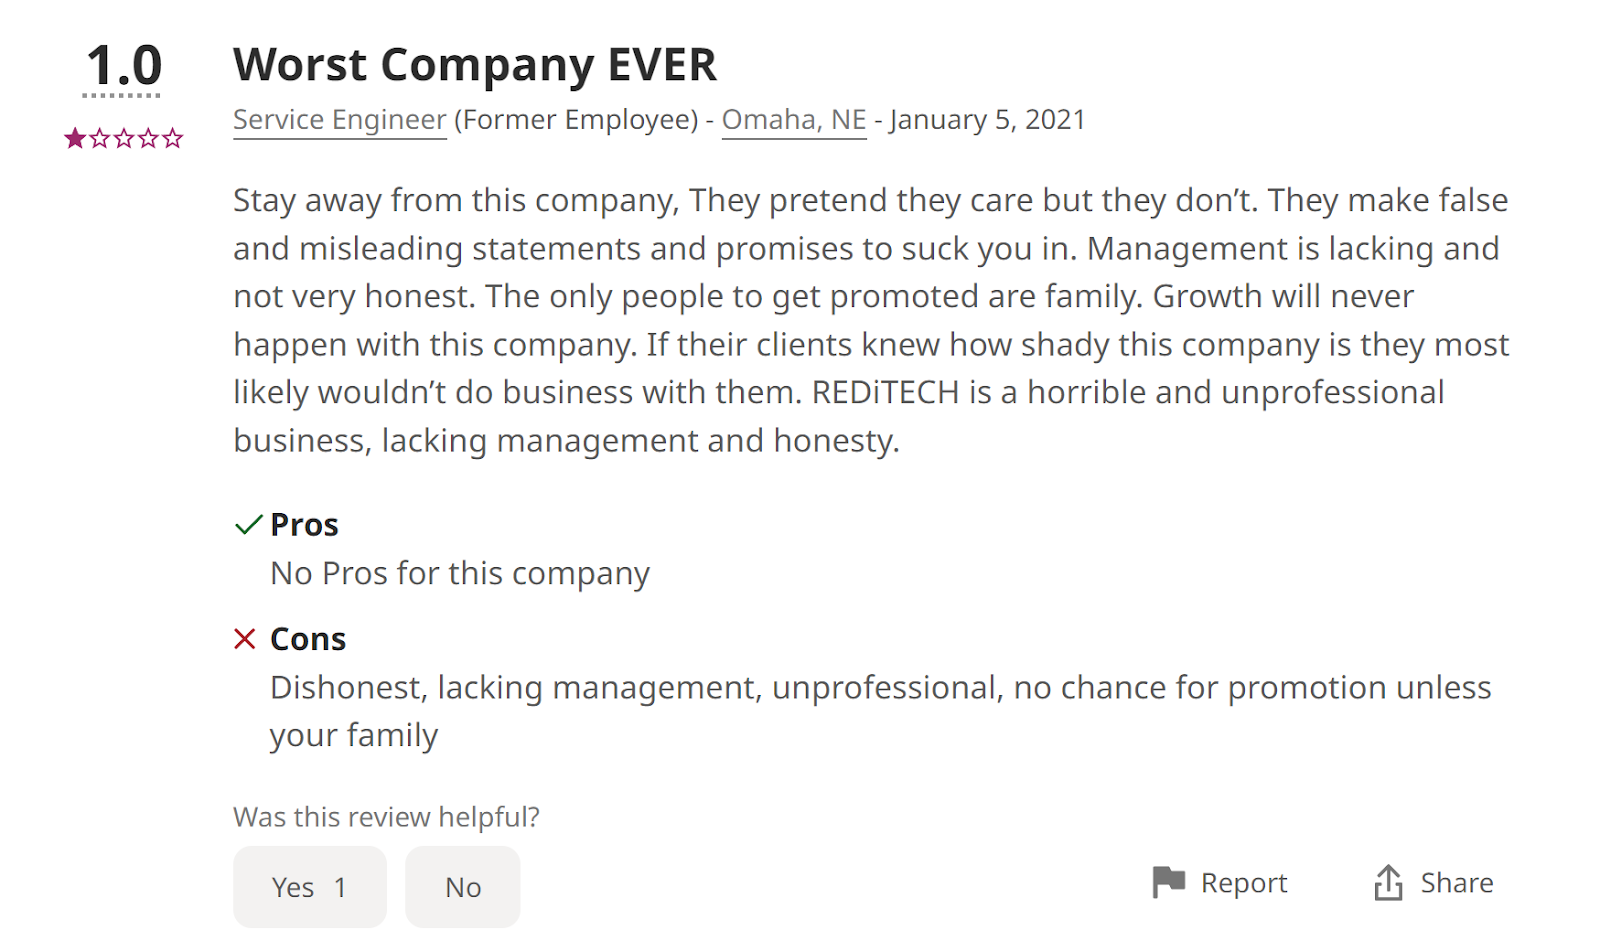Mark review helpful with Yes button

click(x=309, y=887)
